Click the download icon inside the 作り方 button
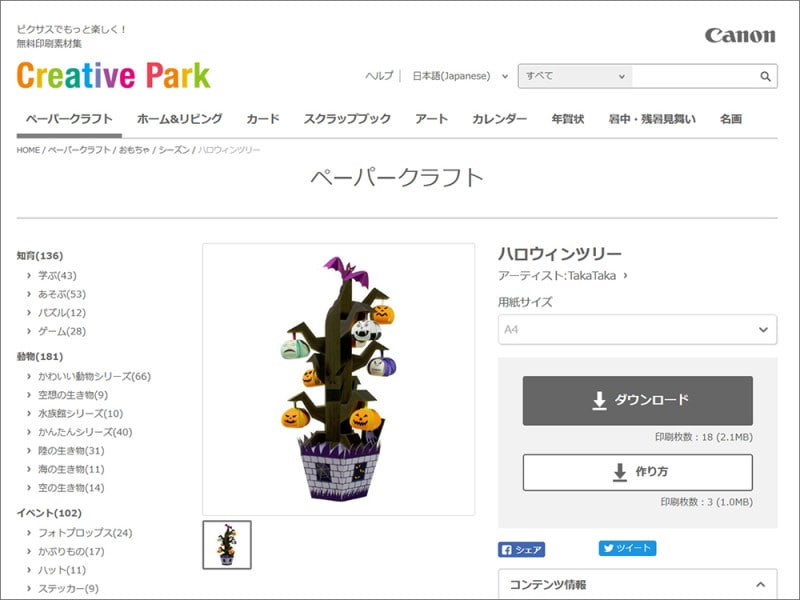Screen dimensions: 800x600 (x=618, y=474)
